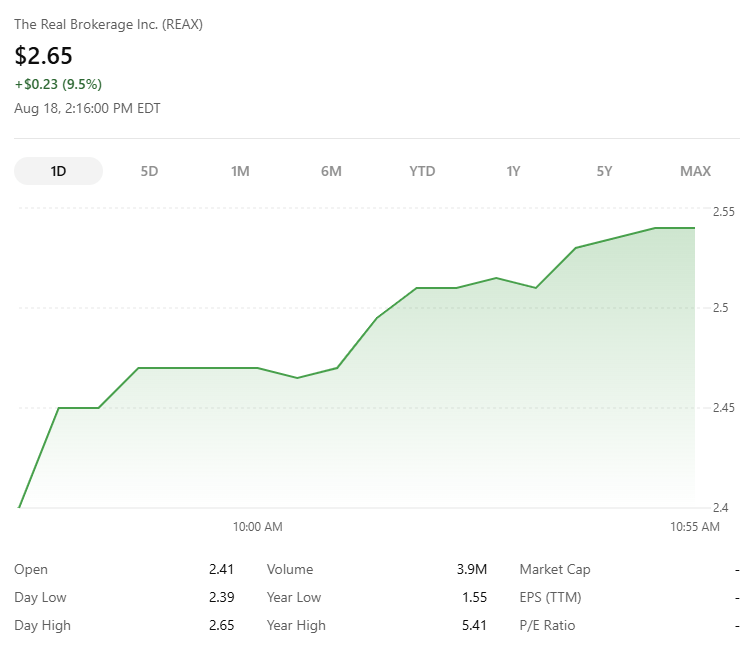The image size is (750, 649).
Task: Click the Market Cap label
Action: tap(555, 569)
